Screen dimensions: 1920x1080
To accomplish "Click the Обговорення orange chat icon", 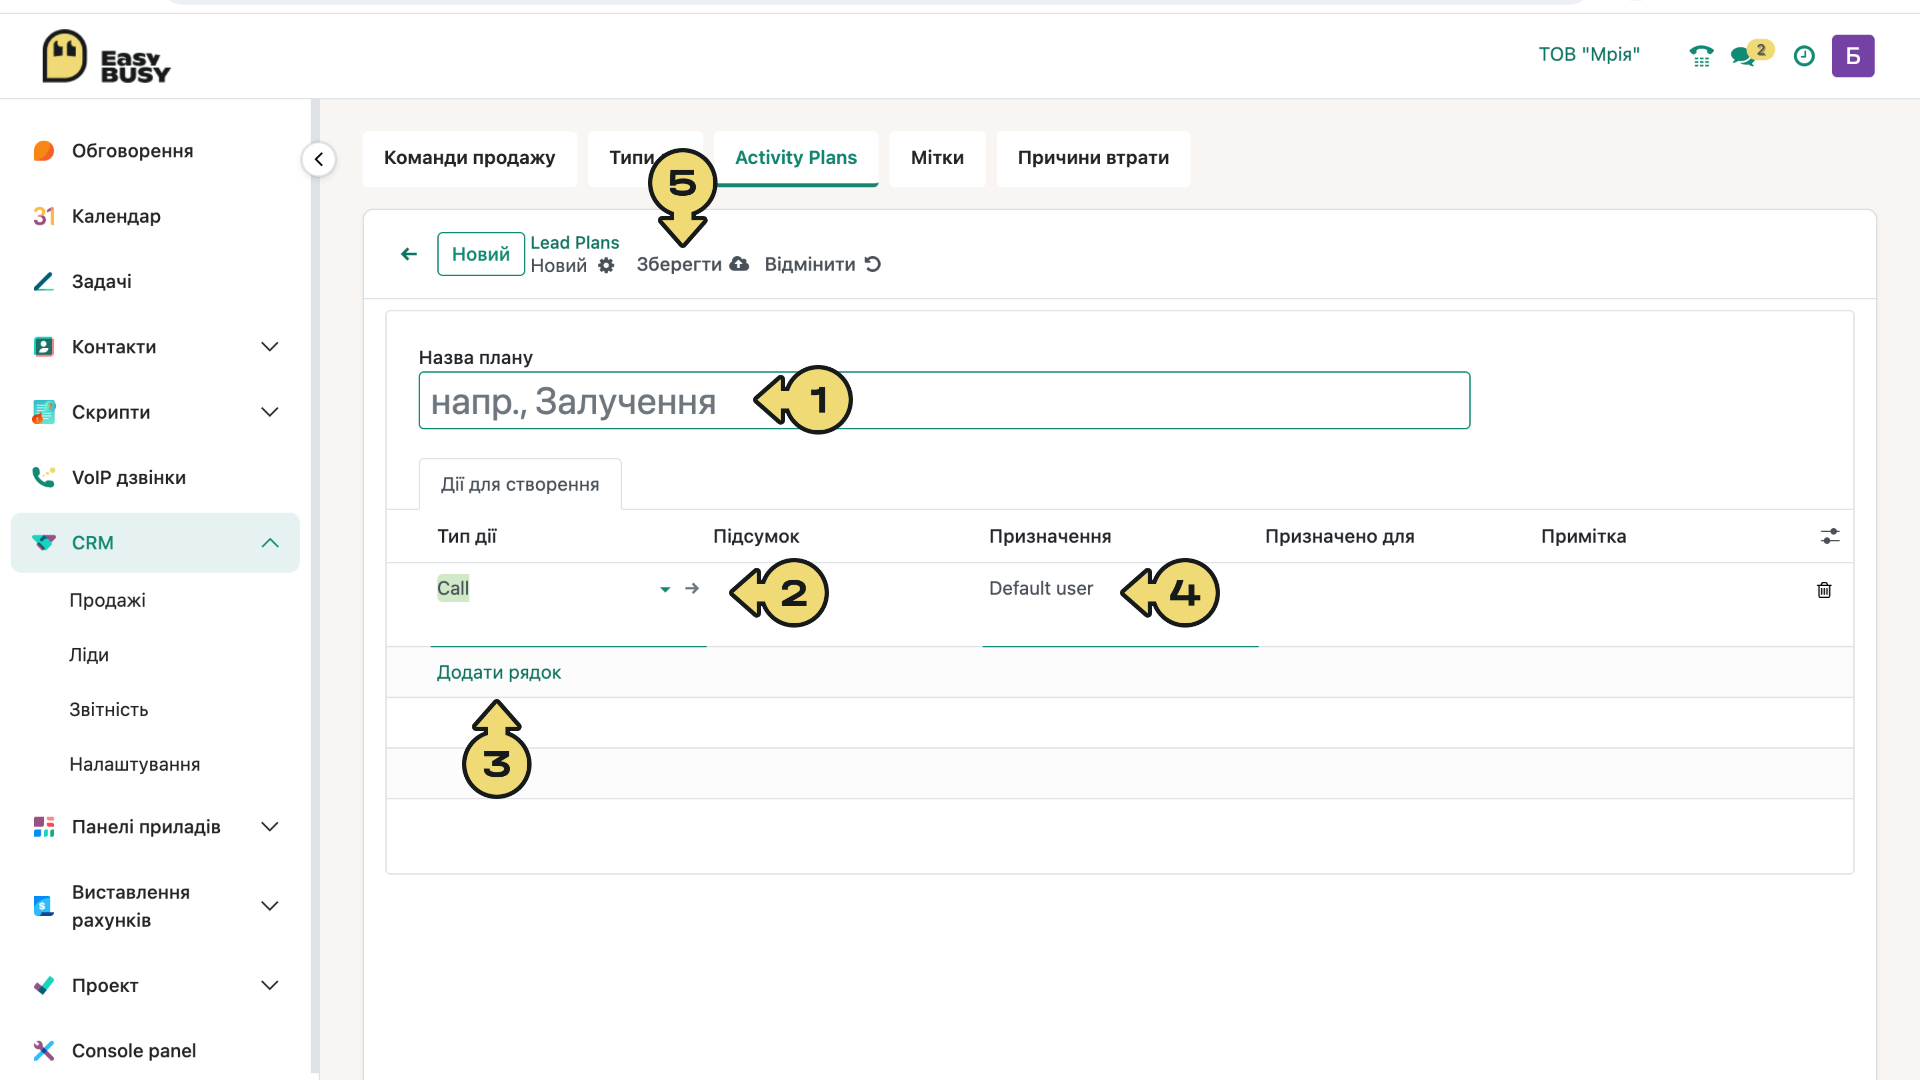I will coord(43,151).
